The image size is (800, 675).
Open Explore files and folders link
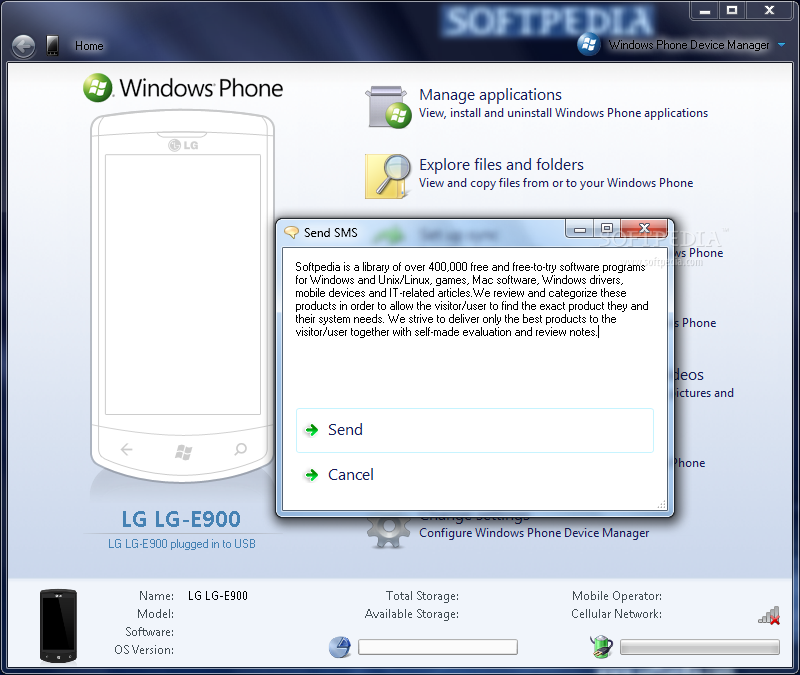pos(501,165)
